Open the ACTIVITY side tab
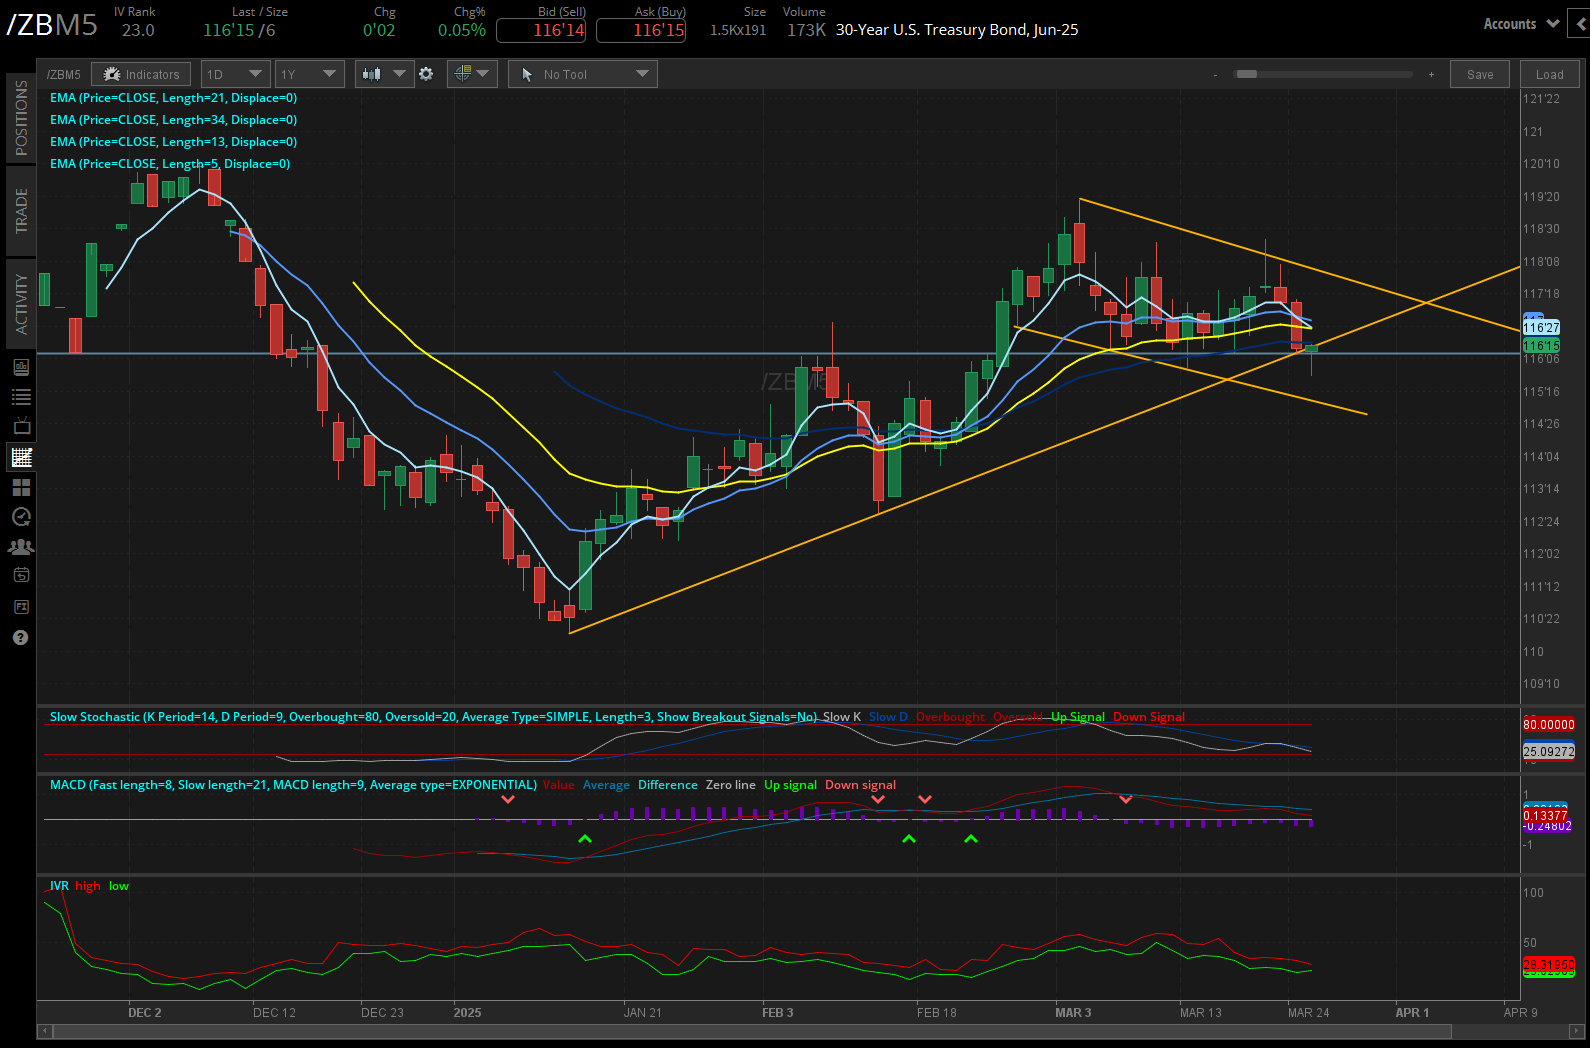 tap(21, 304)
